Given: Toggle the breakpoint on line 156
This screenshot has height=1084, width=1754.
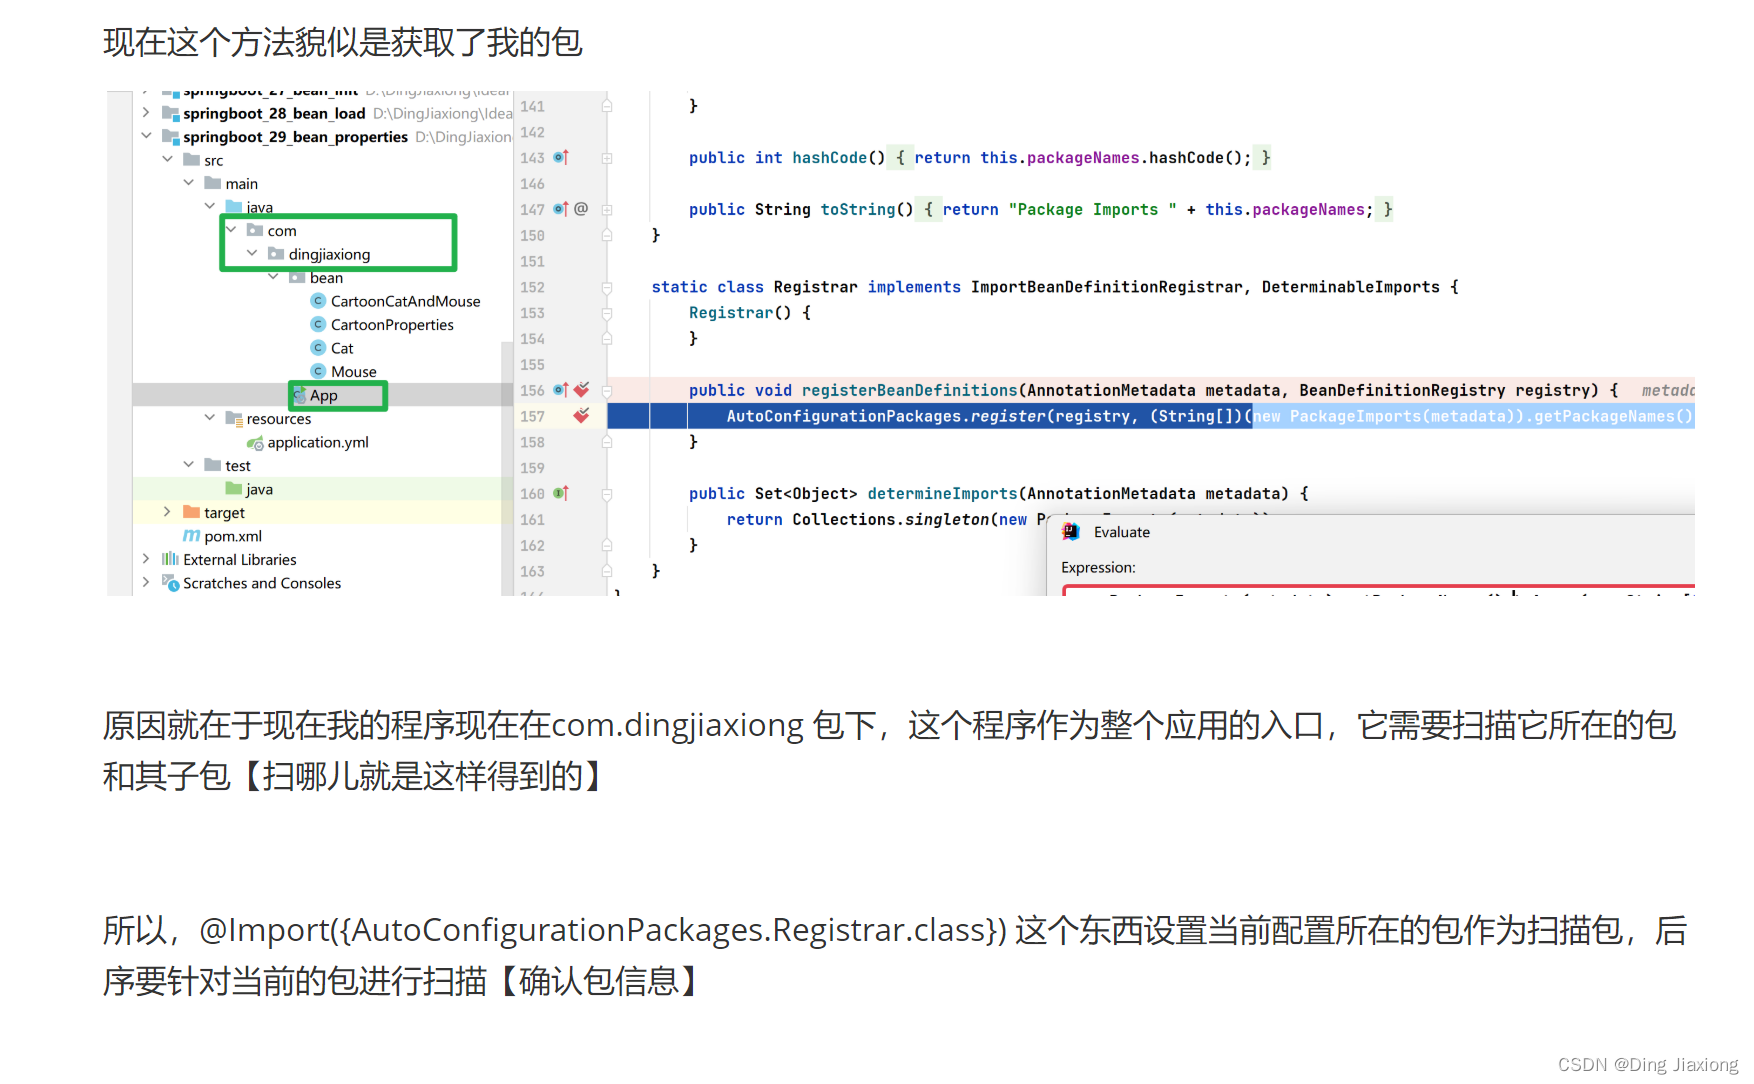Looking at the screenshot, I should coord(581,390).
